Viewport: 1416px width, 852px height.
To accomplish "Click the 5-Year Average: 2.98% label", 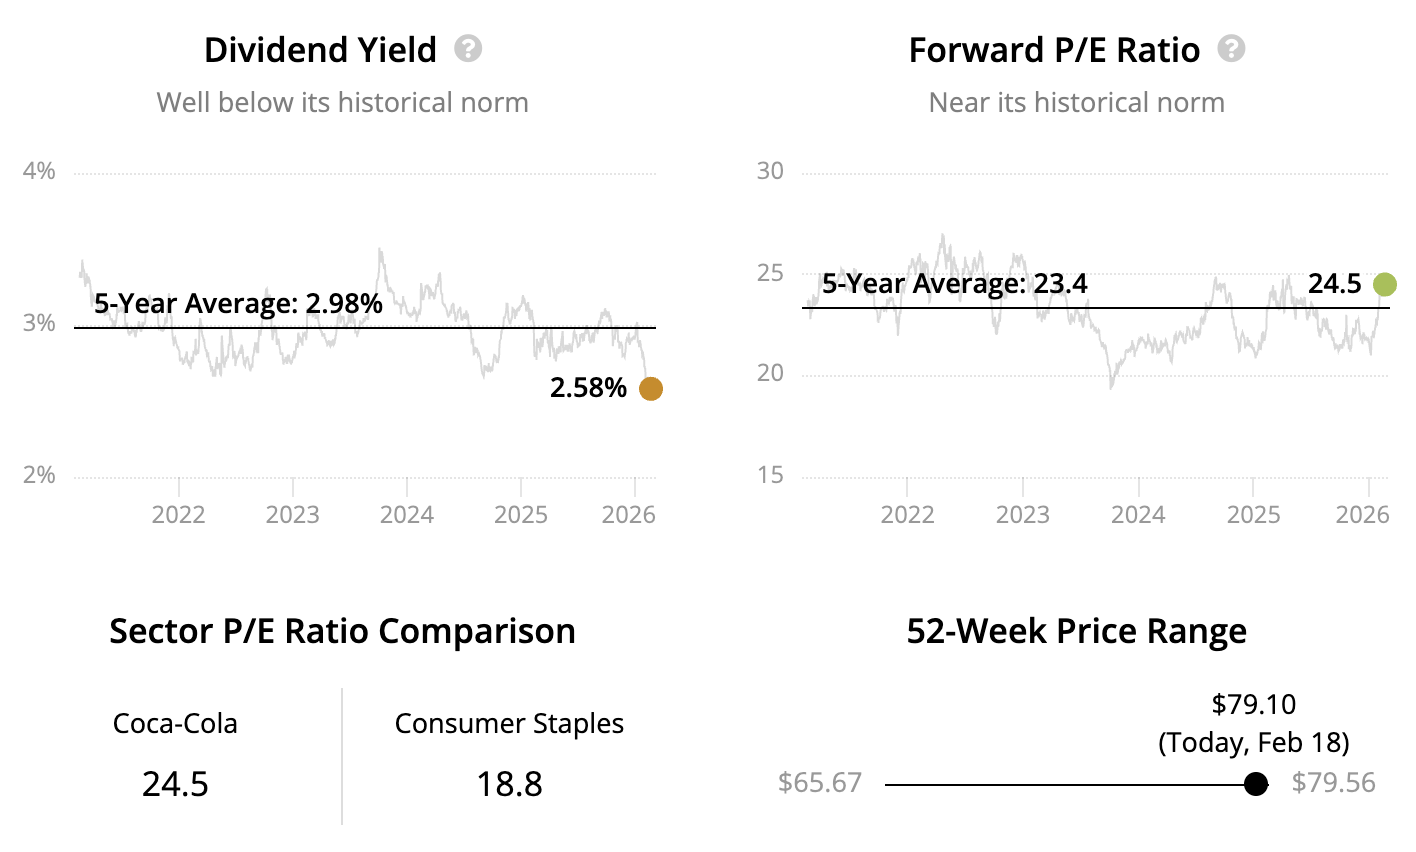I will pos(238,303).
